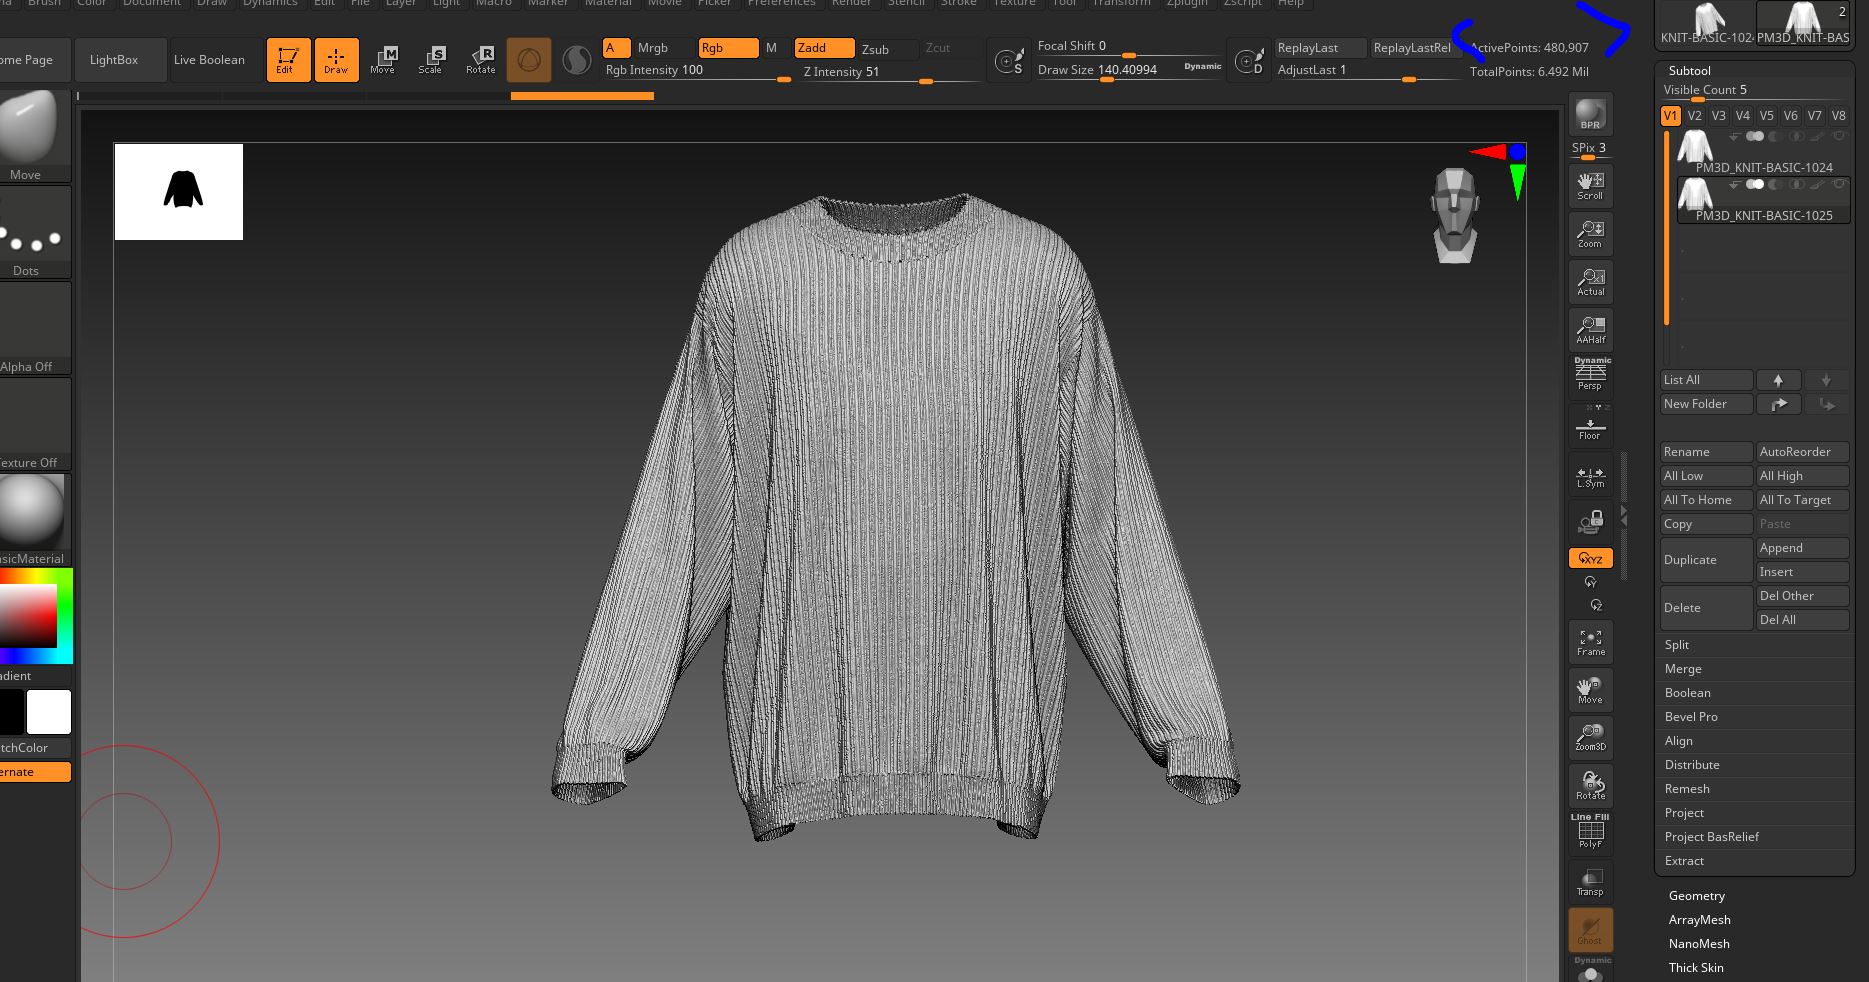Click the ReplayLast button
The image size is (1869, 982).
click(x=1320, y=48)
